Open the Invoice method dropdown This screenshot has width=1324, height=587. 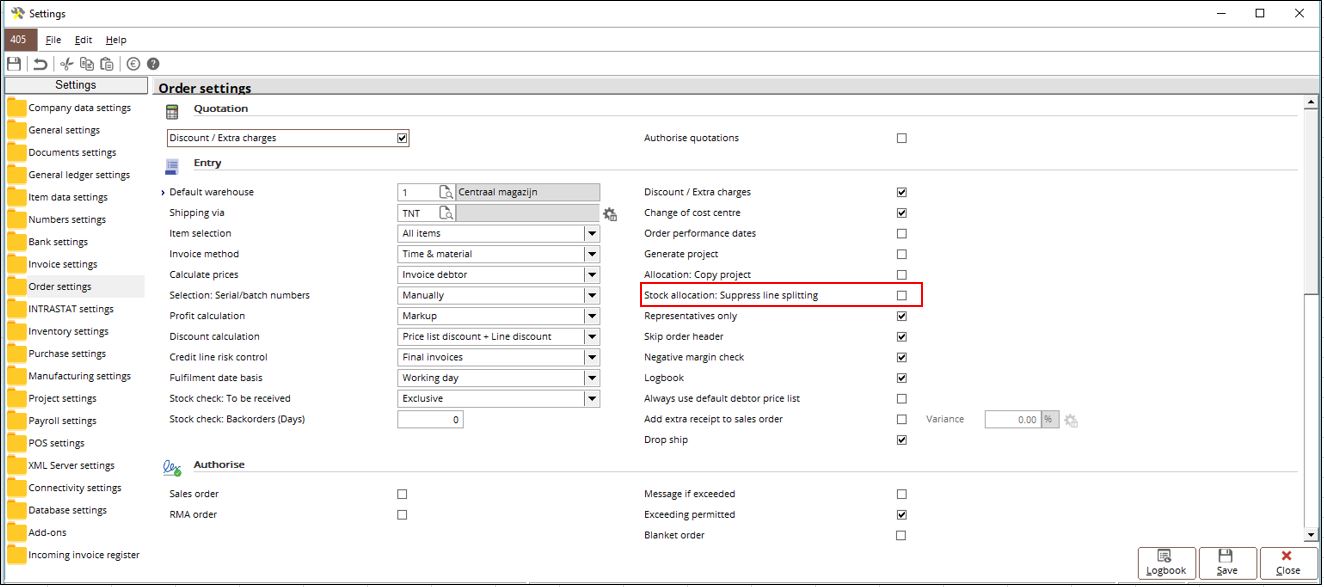pyautogui.click(x=592, y=254)
